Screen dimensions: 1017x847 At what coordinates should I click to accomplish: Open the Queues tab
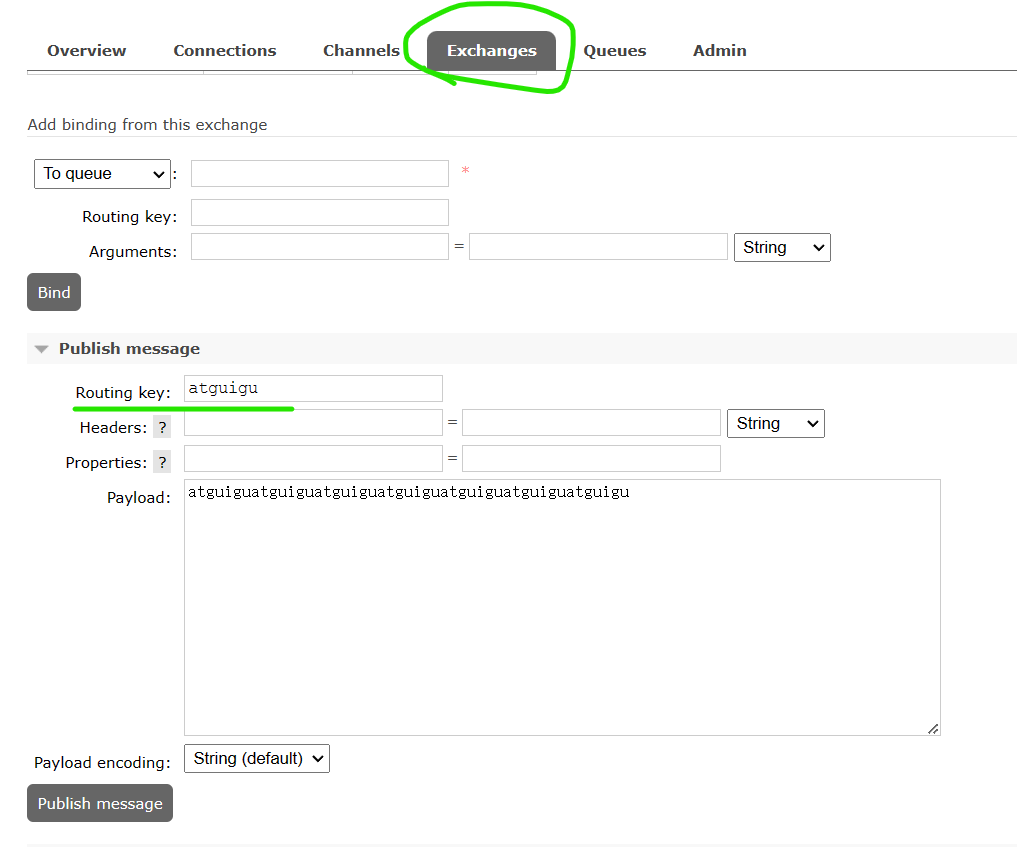(614, 51)
